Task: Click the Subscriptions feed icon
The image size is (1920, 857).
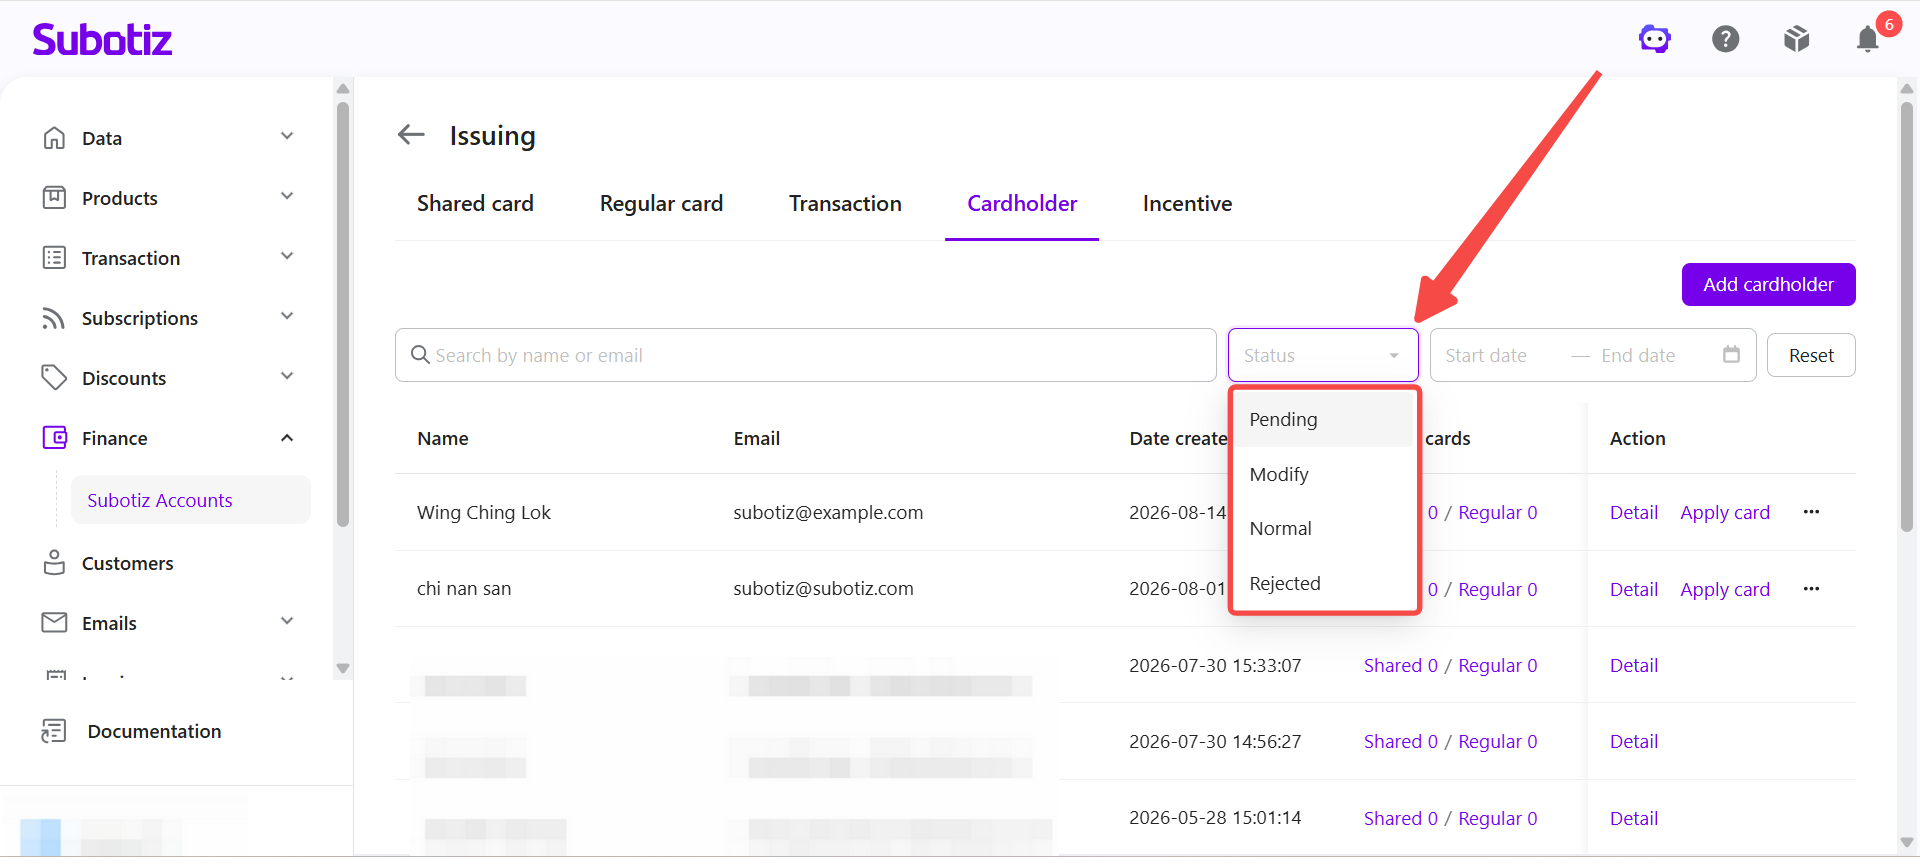Action: (x=54, y=317)
